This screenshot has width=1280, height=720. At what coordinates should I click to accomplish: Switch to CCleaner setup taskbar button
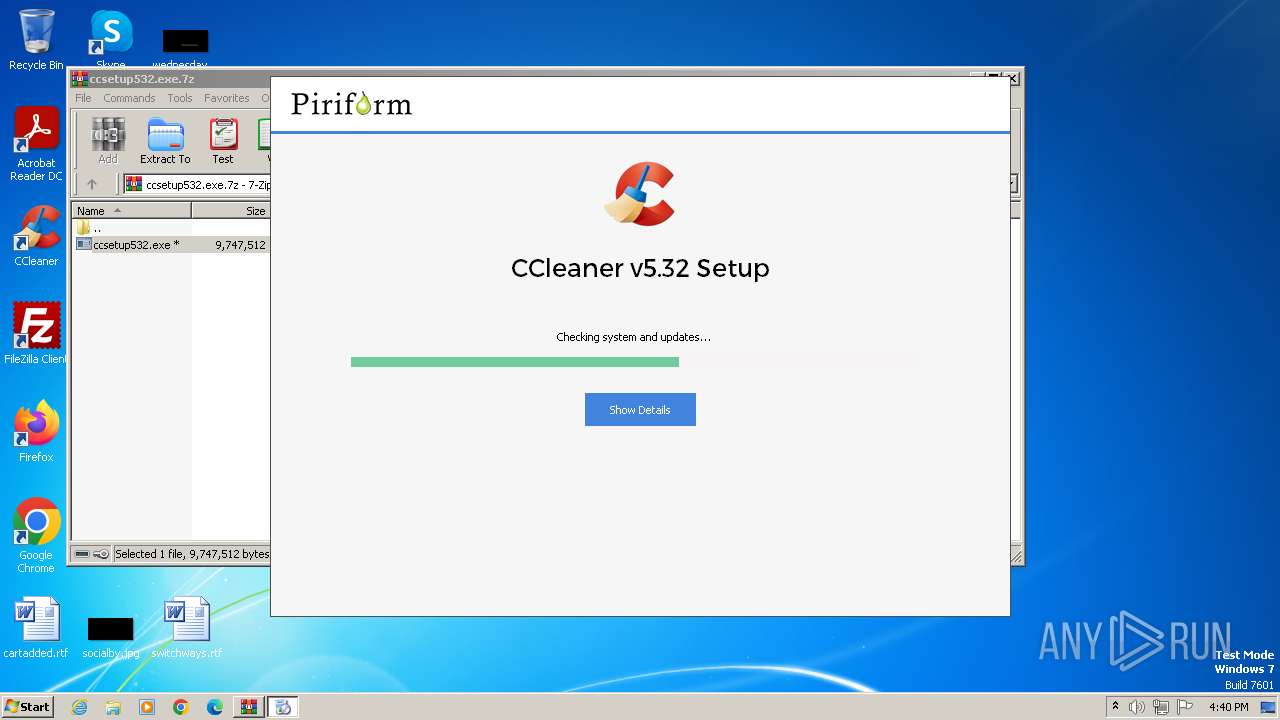[283, 707]
